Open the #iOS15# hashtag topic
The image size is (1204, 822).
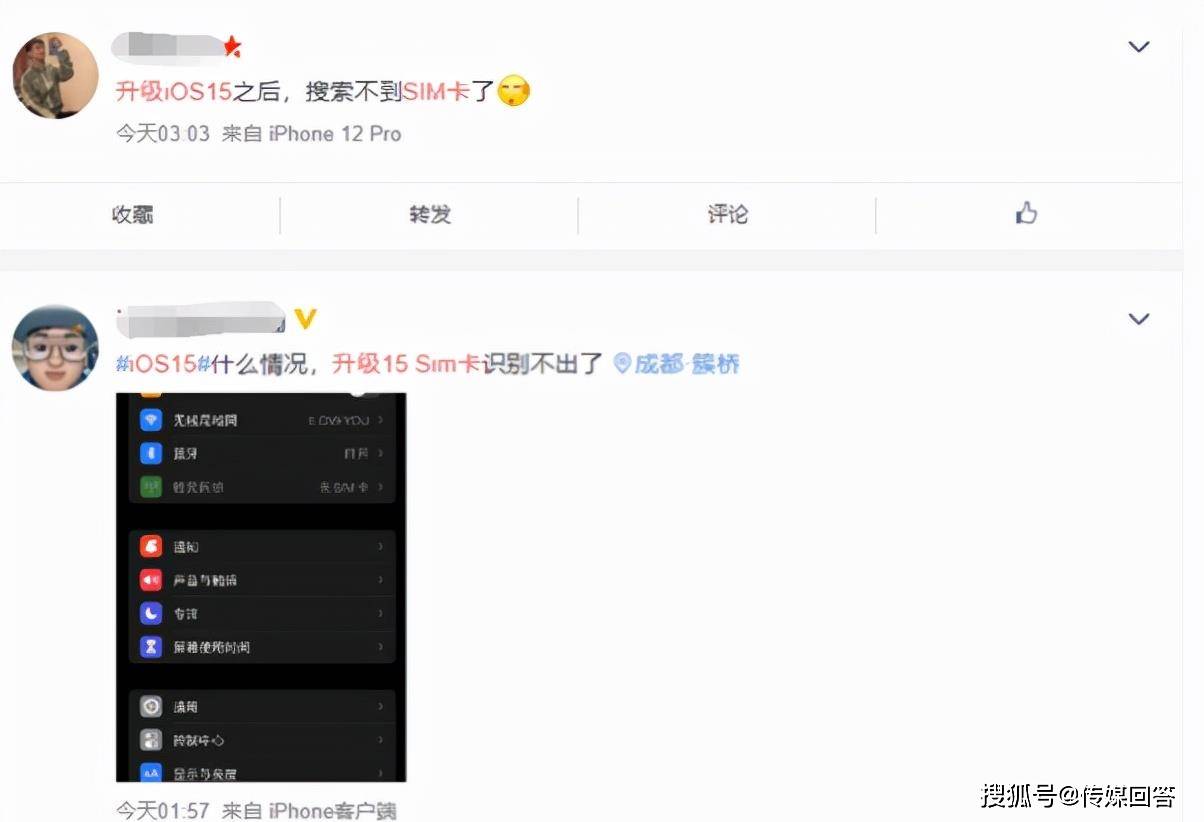coord(161,363)
